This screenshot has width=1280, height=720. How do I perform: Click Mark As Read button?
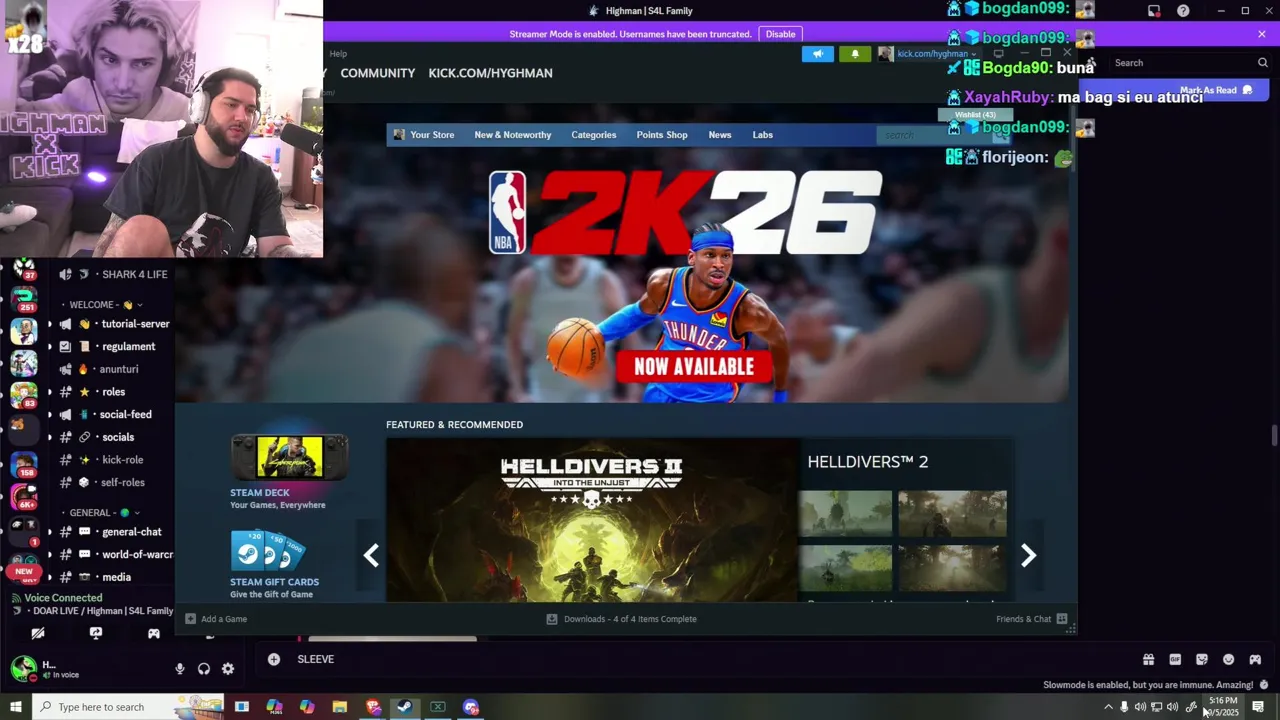pos(1215,90)
